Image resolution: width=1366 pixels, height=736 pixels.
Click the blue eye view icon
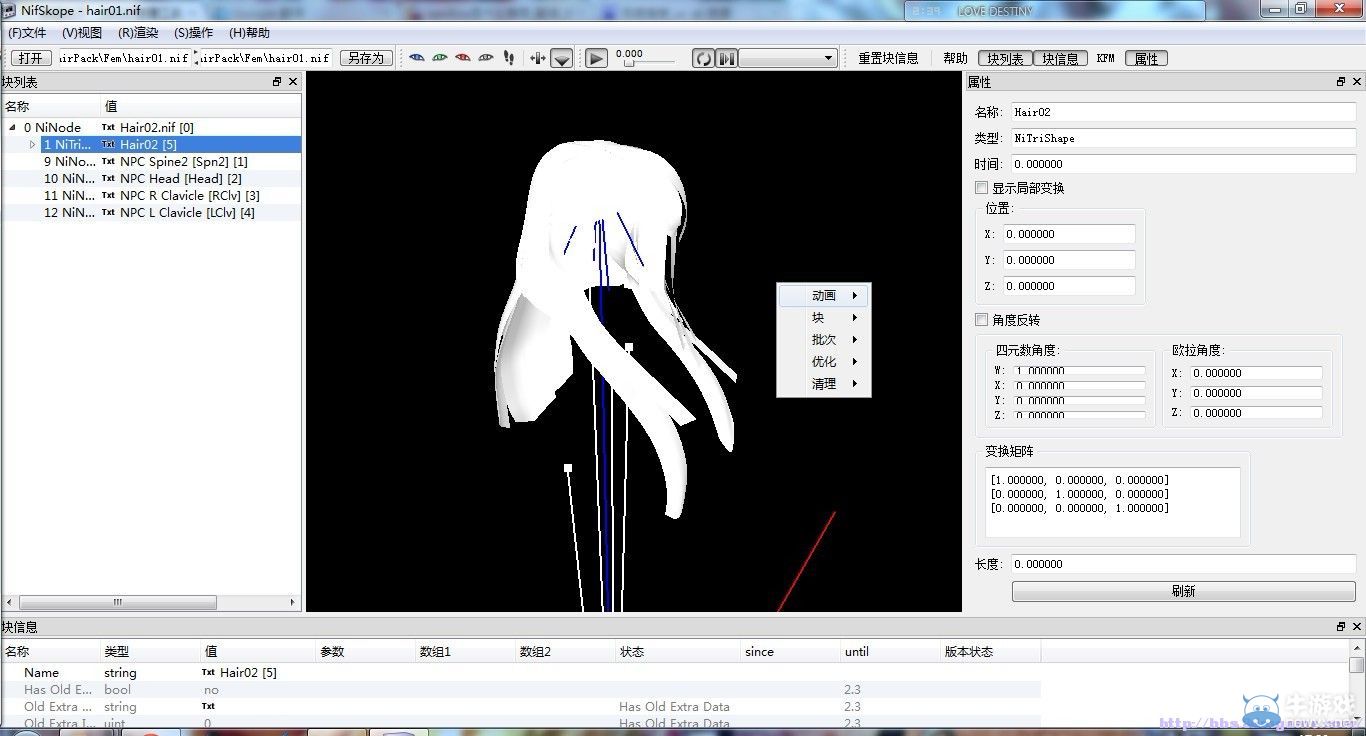[417, 58]
